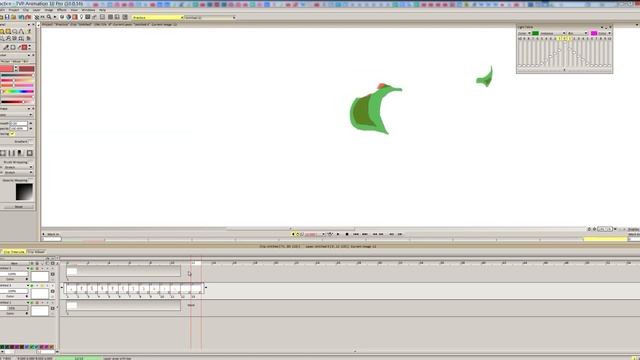This screenshot has height=360, width=640.
Task: Toggle visibility of the middle timeline layer
Action: (32, 286)
